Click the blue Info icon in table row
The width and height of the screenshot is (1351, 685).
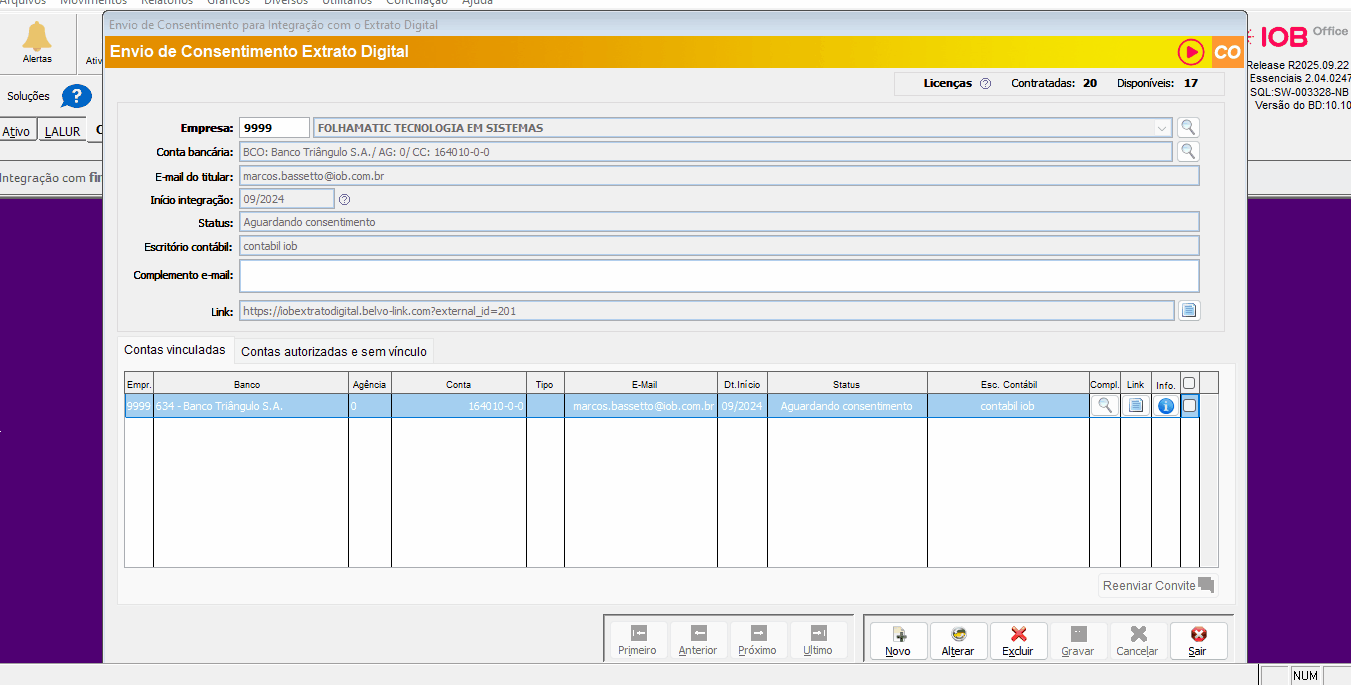(1165, 406)
